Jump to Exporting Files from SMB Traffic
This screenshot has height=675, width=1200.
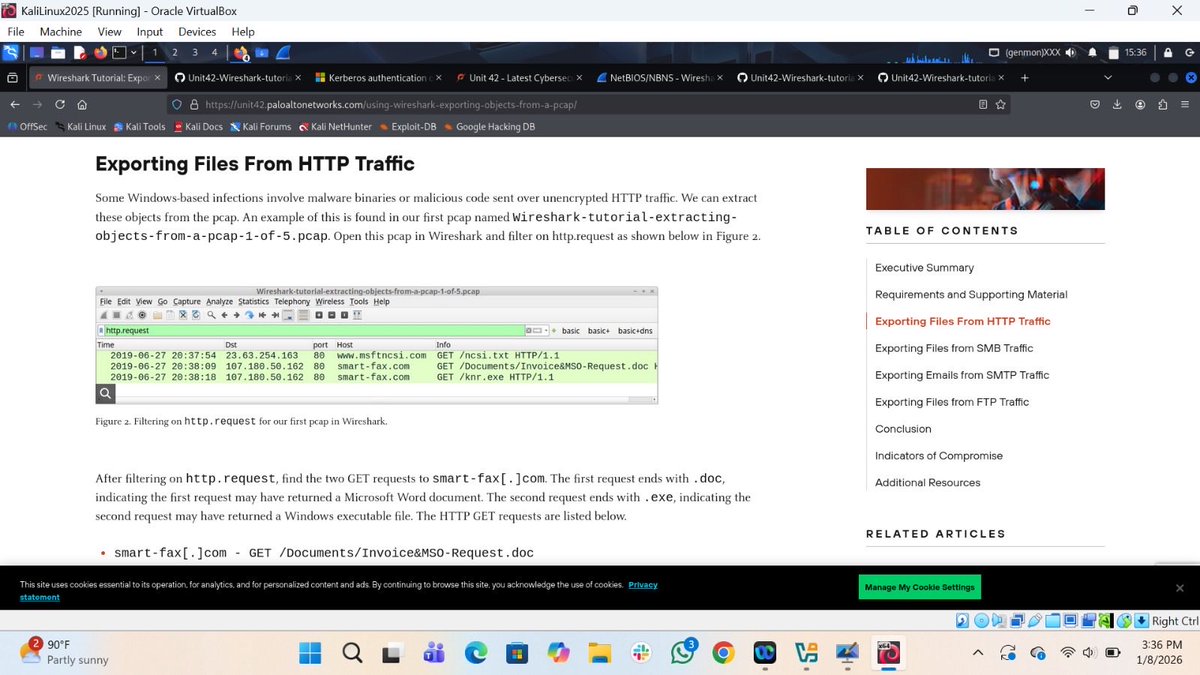point(954,348)
